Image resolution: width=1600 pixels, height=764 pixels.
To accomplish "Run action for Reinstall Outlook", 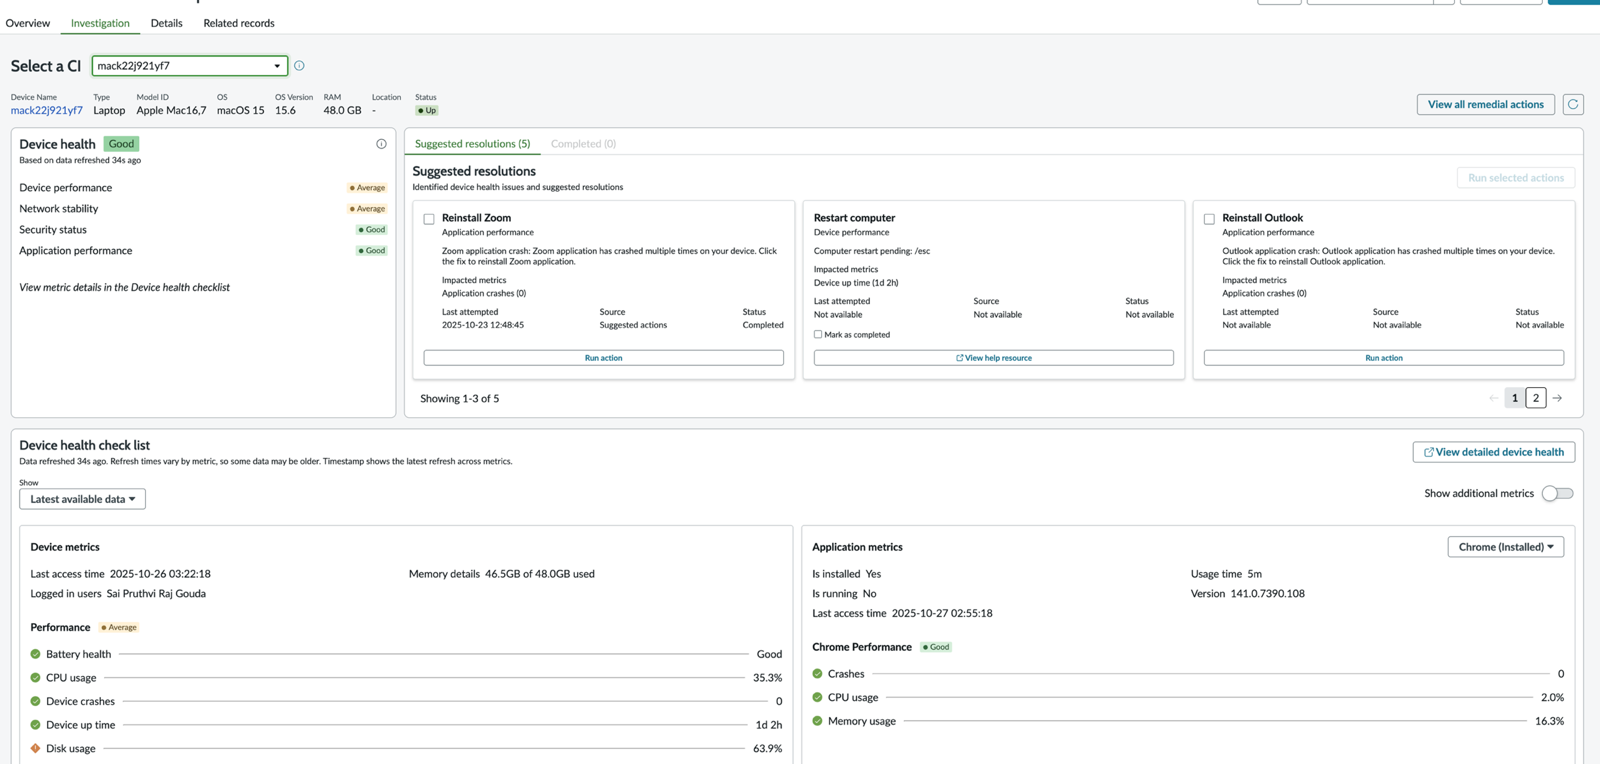I will pos(1384,358).
